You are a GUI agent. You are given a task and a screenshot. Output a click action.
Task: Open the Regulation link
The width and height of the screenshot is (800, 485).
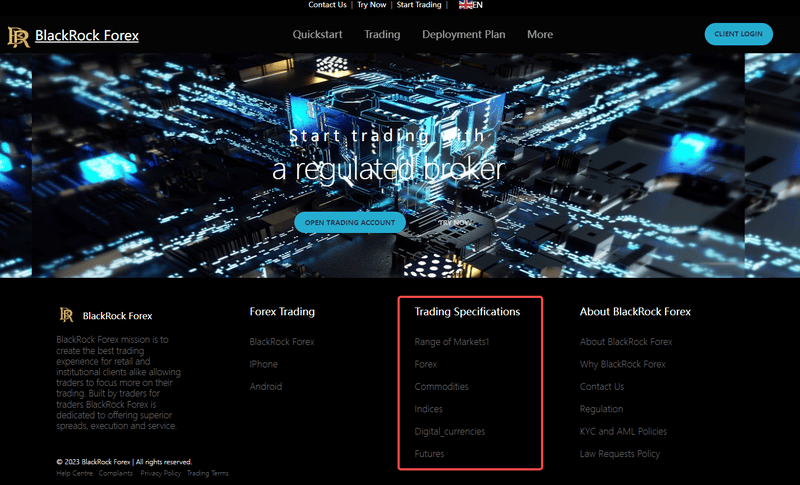(601, 409)
